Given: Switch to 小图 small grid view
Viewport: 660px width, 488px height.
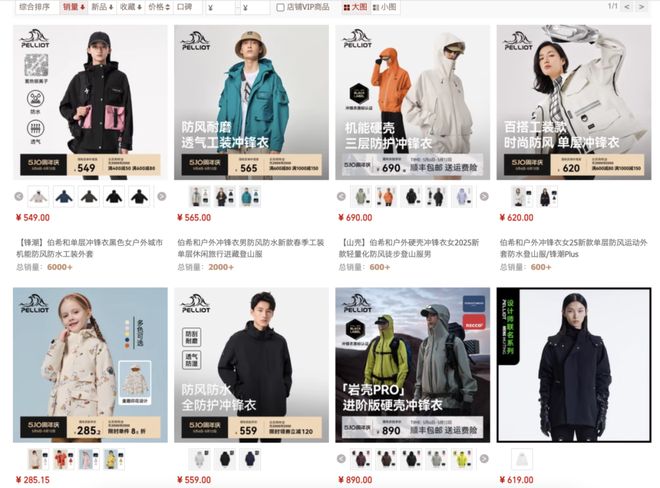Looking at the screenshot, I should 385,7.
